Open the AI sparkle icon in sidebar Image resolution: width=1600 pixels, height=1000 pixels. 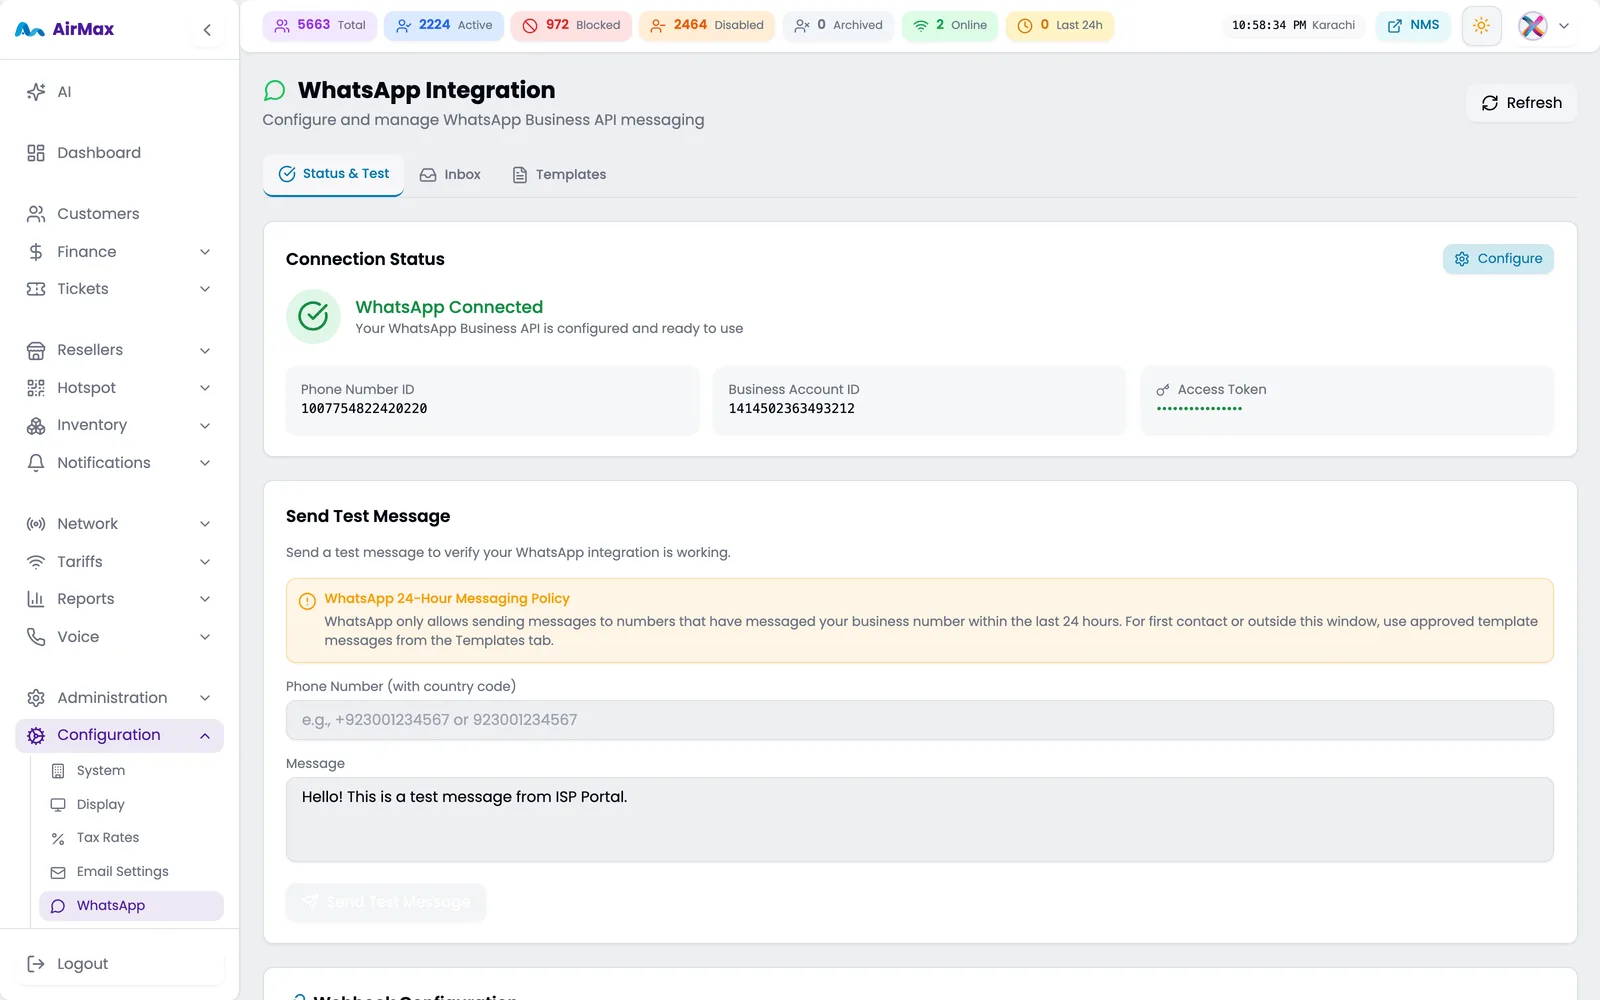coord(36,92)
